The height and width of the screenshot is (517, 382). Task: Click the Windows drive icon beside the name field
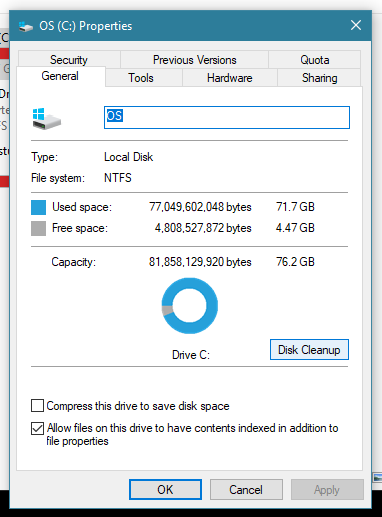click(x=46, y=118)
